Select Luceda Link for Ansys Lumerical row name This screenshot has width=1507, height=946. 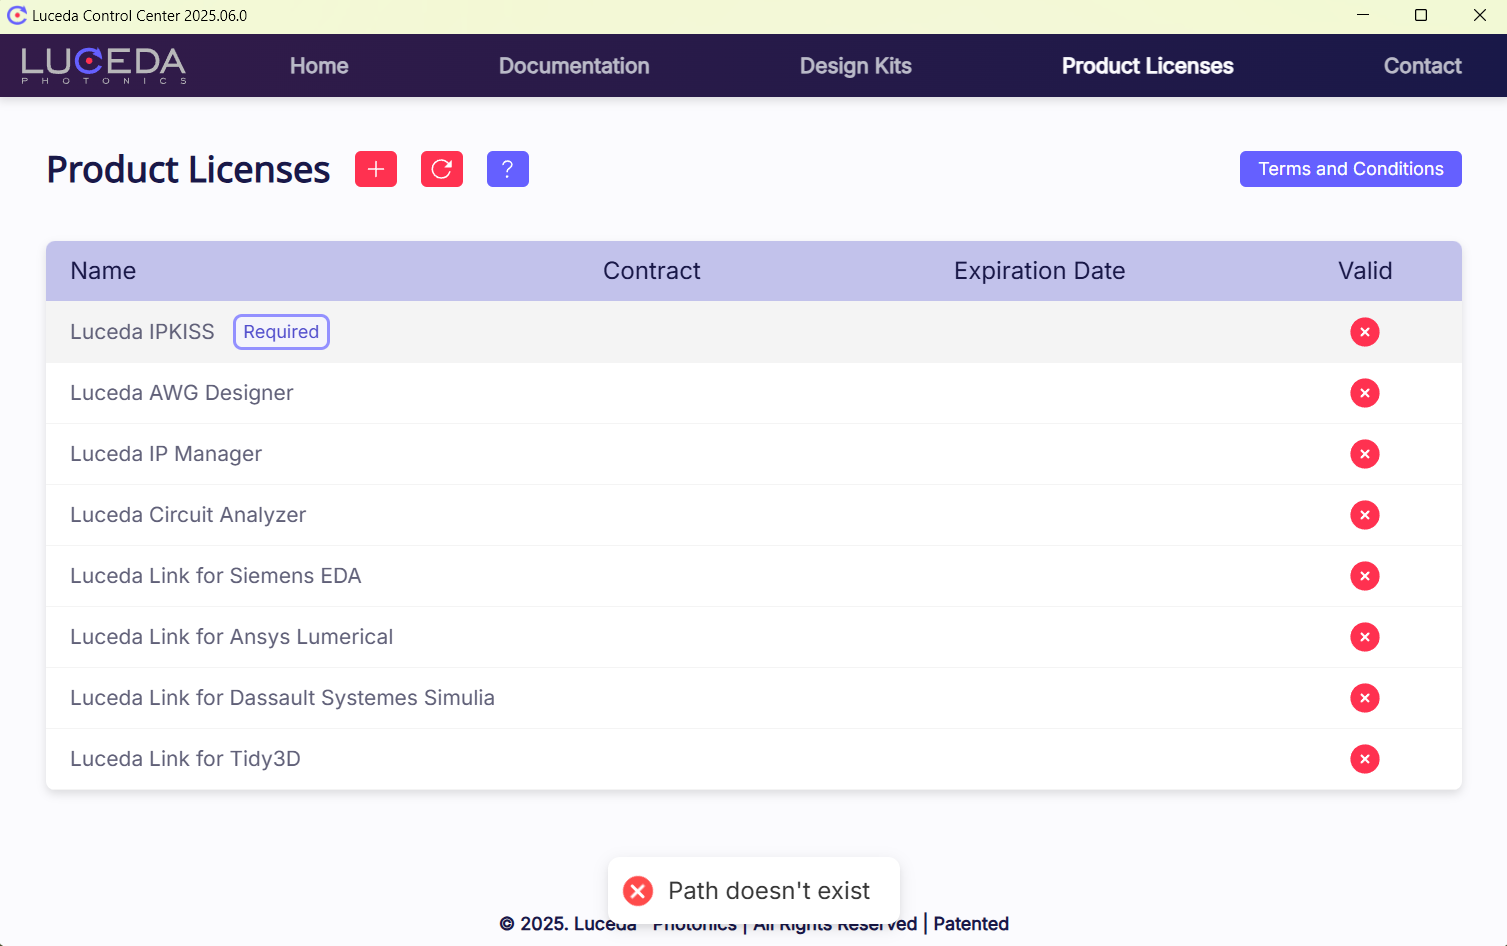(232, 637)
